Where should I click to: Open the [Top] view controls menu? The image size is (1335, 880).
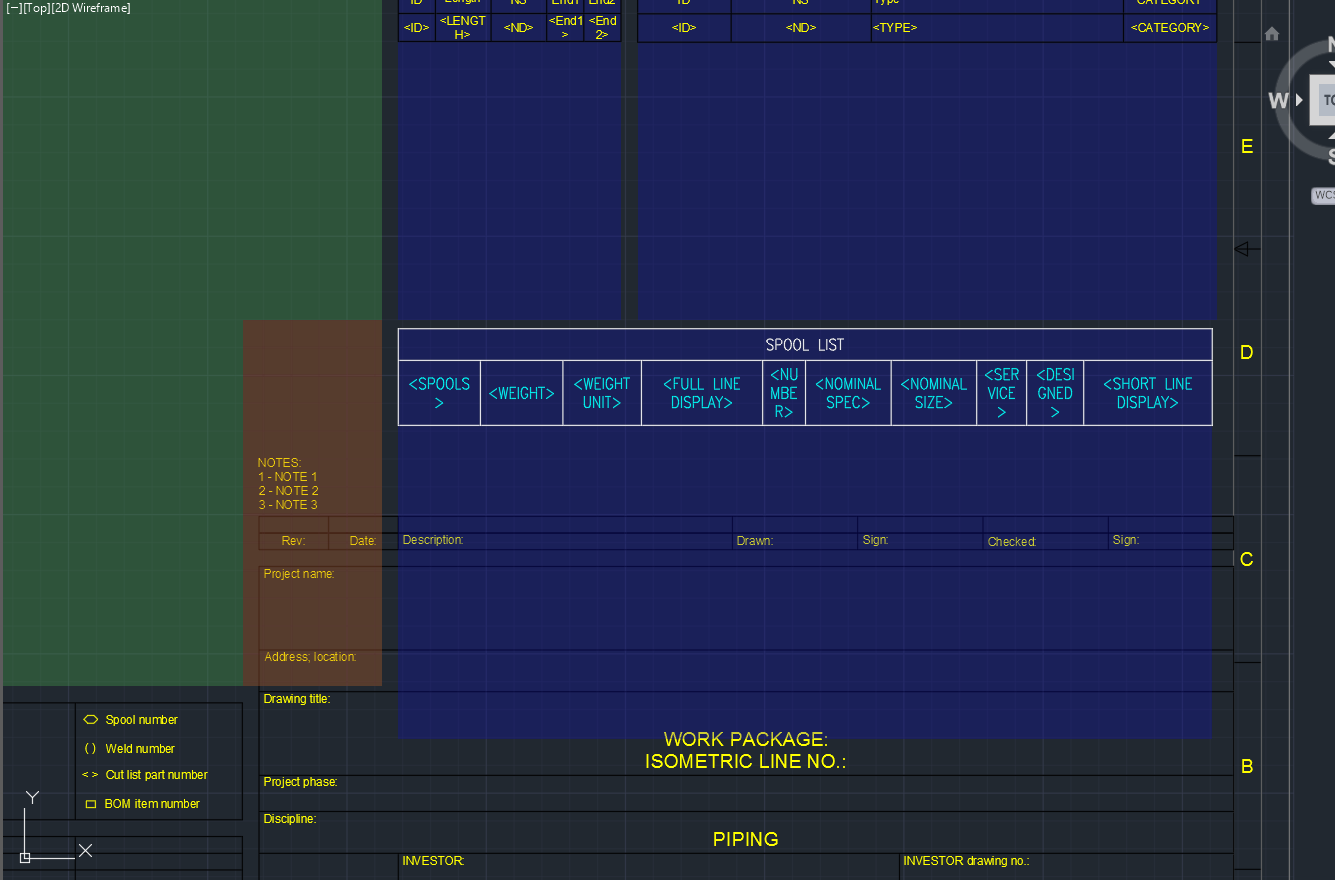click(x=36, y=8)
